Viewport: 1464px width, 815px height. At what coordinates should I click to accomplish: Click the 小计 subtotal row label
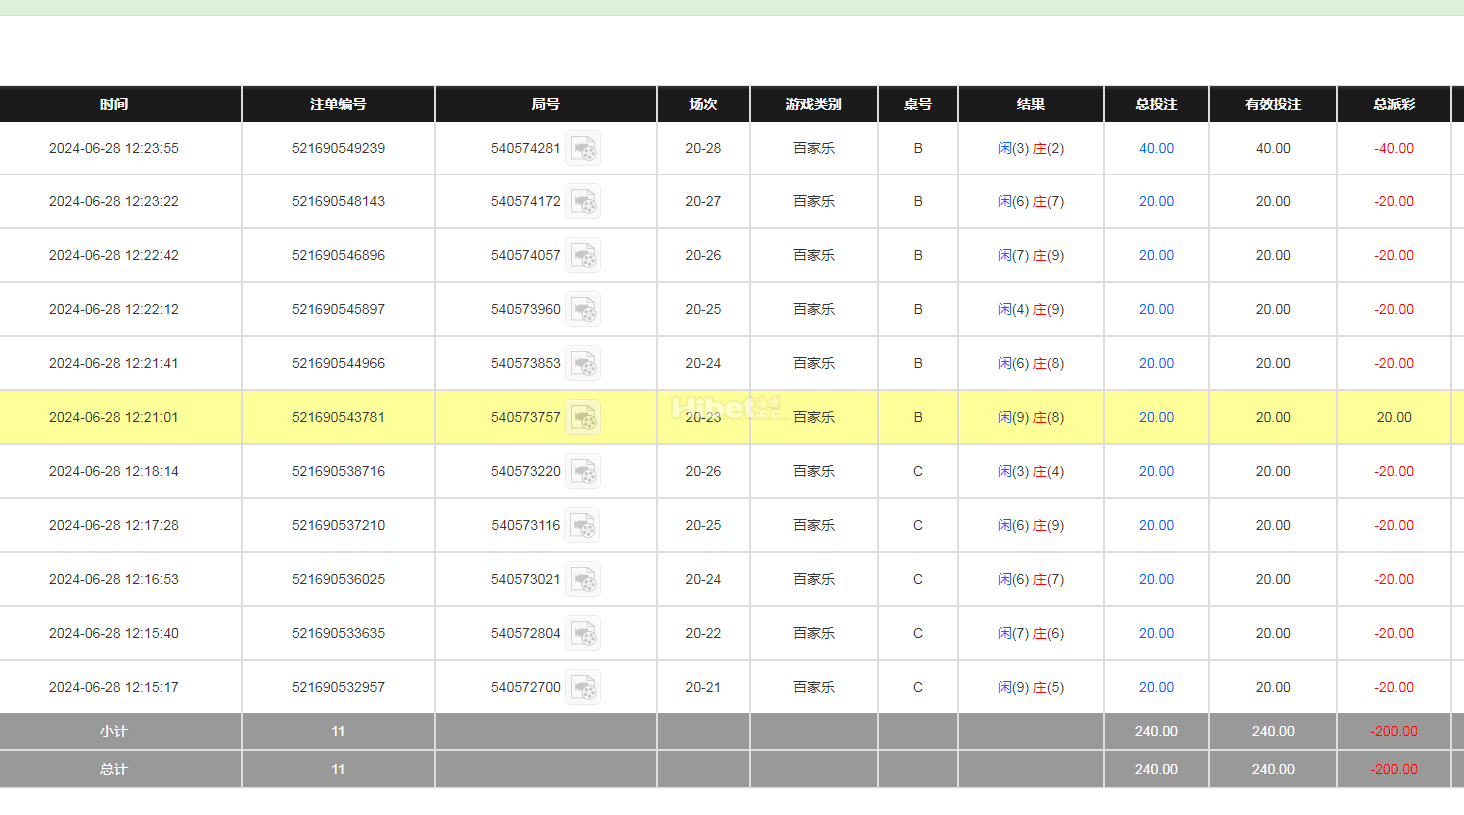click(114, 731)
